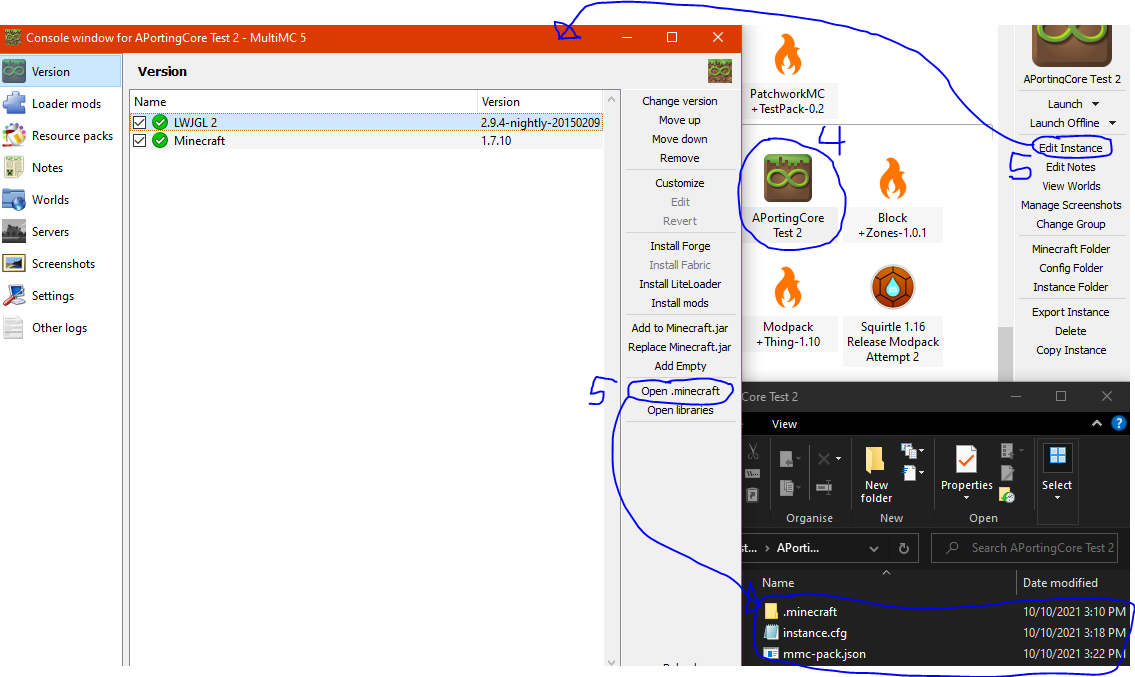Open Instance Folder from side panel
This screenshot has height=677, width=1135.
tap(1071, 287)
